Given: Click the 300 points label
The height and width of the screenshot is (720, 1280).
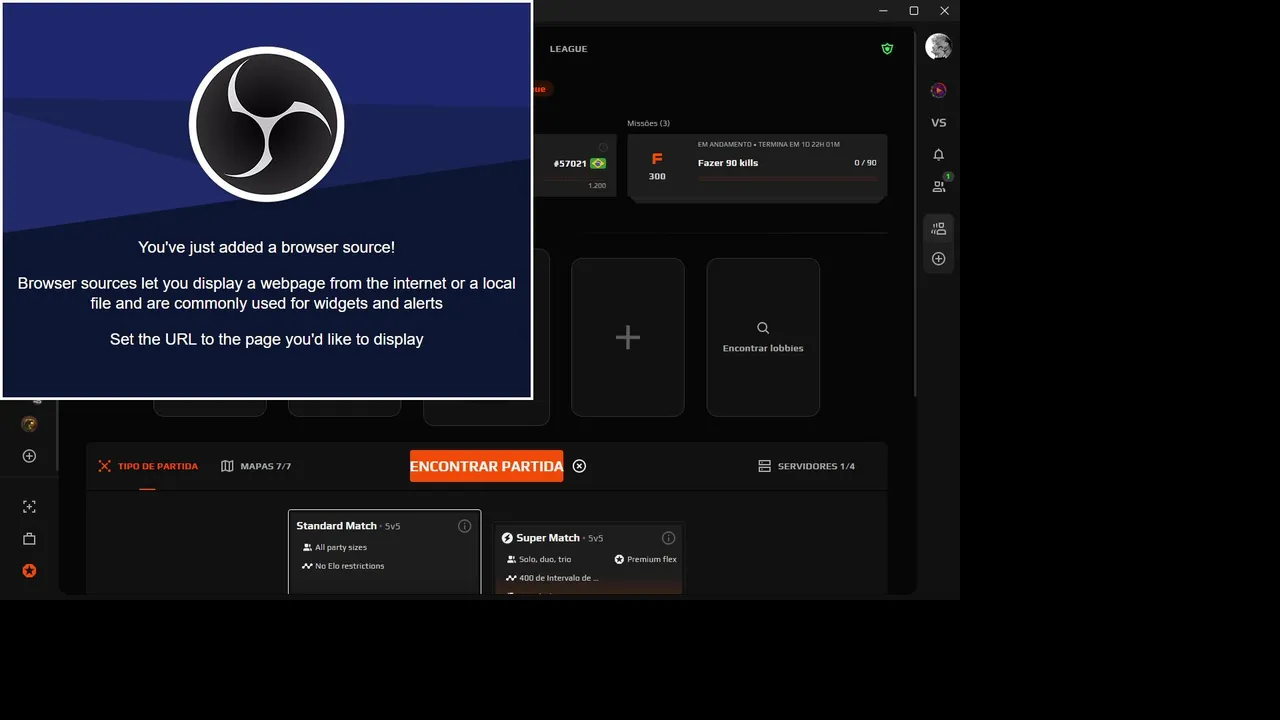Looking at the screenshot, I should 657,176.
